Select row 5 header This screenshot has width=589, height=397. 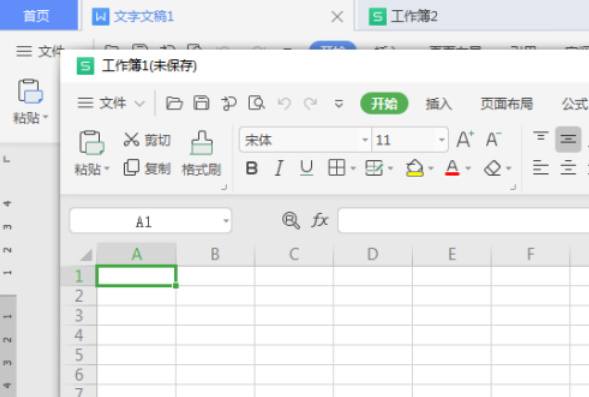point(79,355)
